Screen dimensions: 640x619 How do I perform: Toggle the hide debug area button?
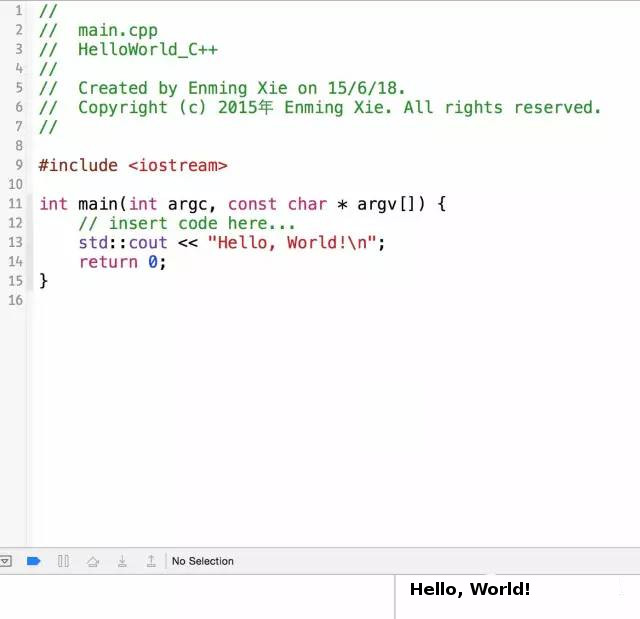[6, 561]
